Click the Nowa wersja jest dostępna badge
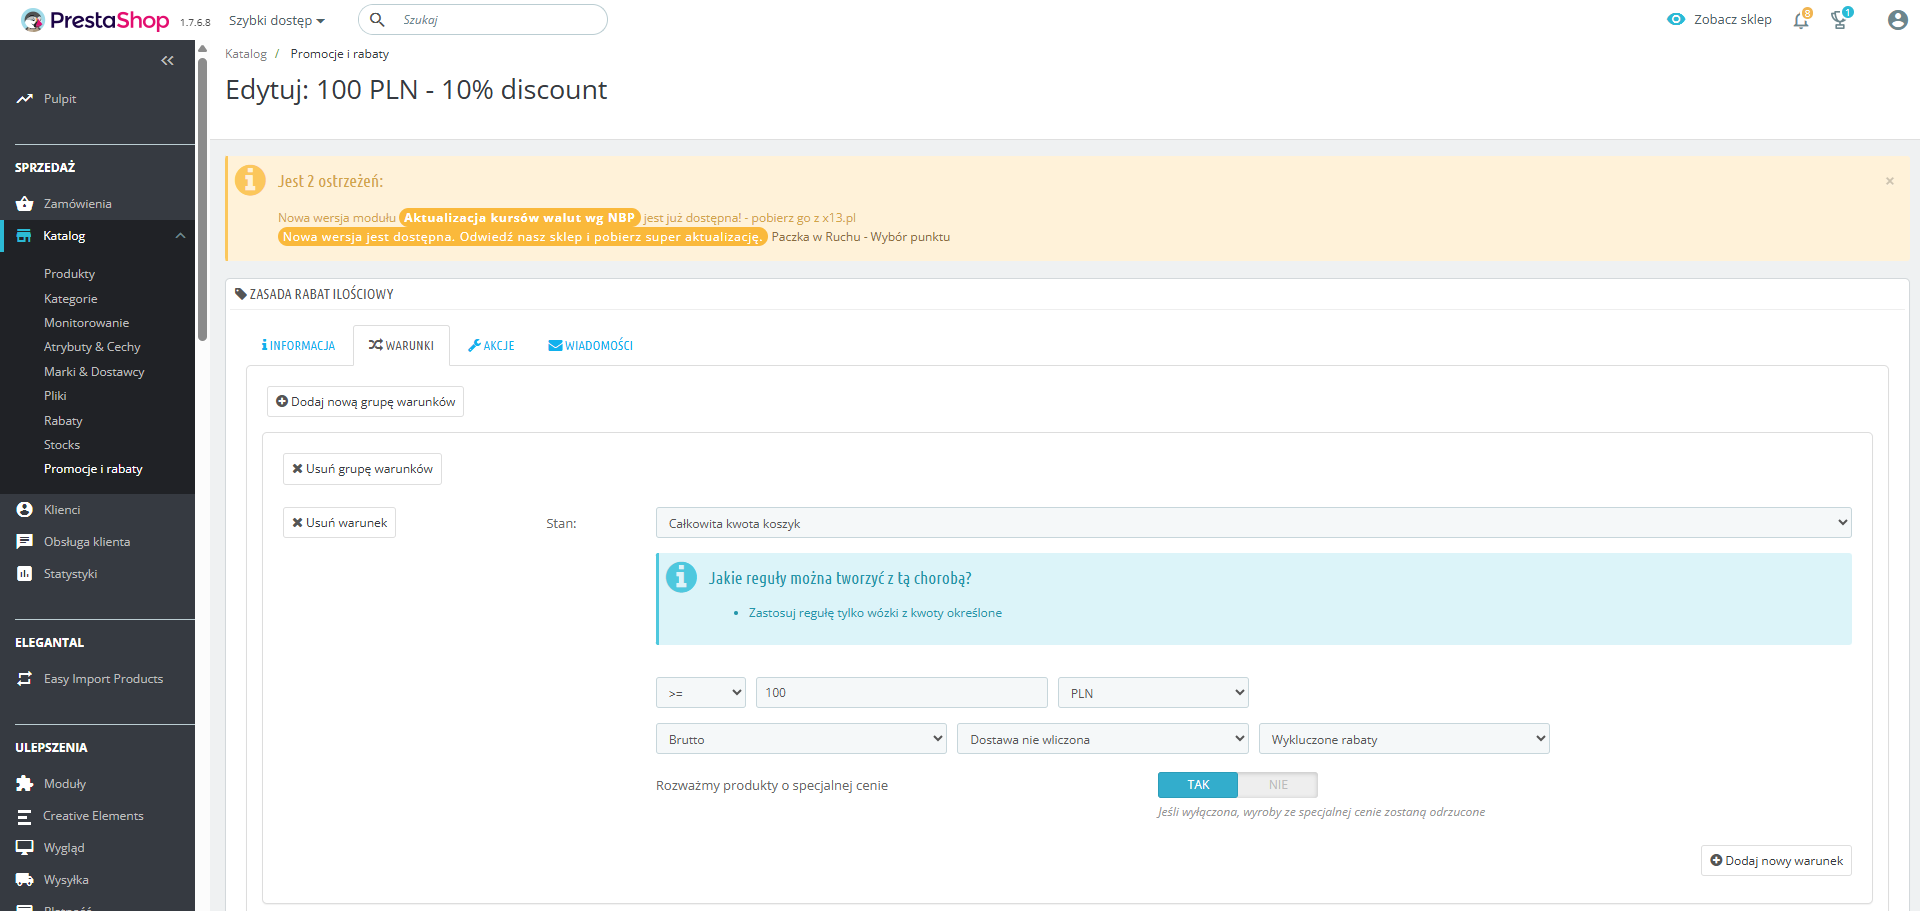Screen dimensions: 1920x911 coord(522,237)
